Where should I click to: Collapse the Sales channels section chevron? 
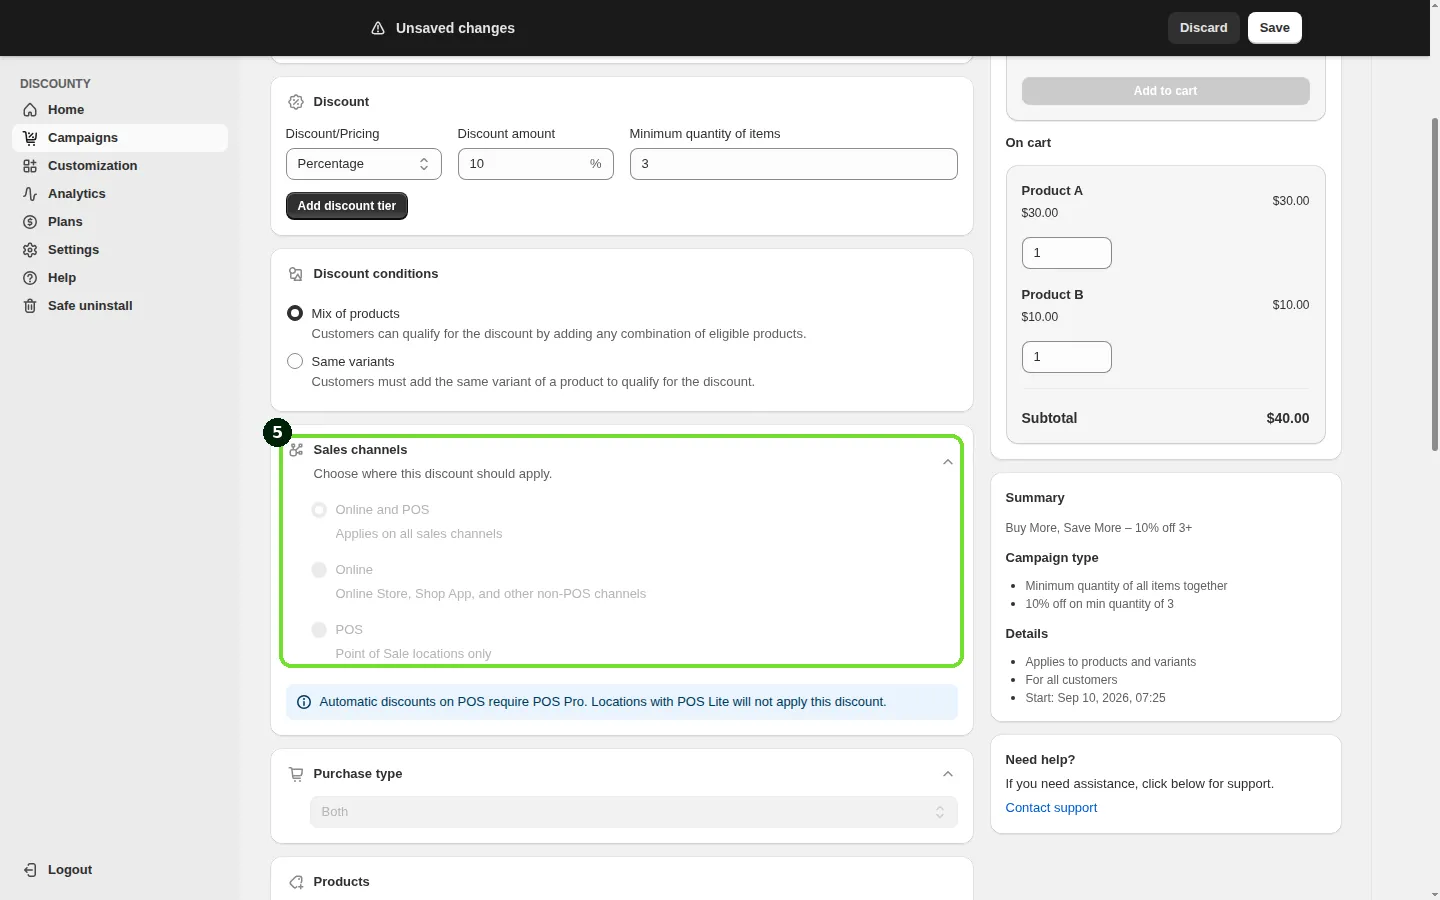(x=948, y=462)
